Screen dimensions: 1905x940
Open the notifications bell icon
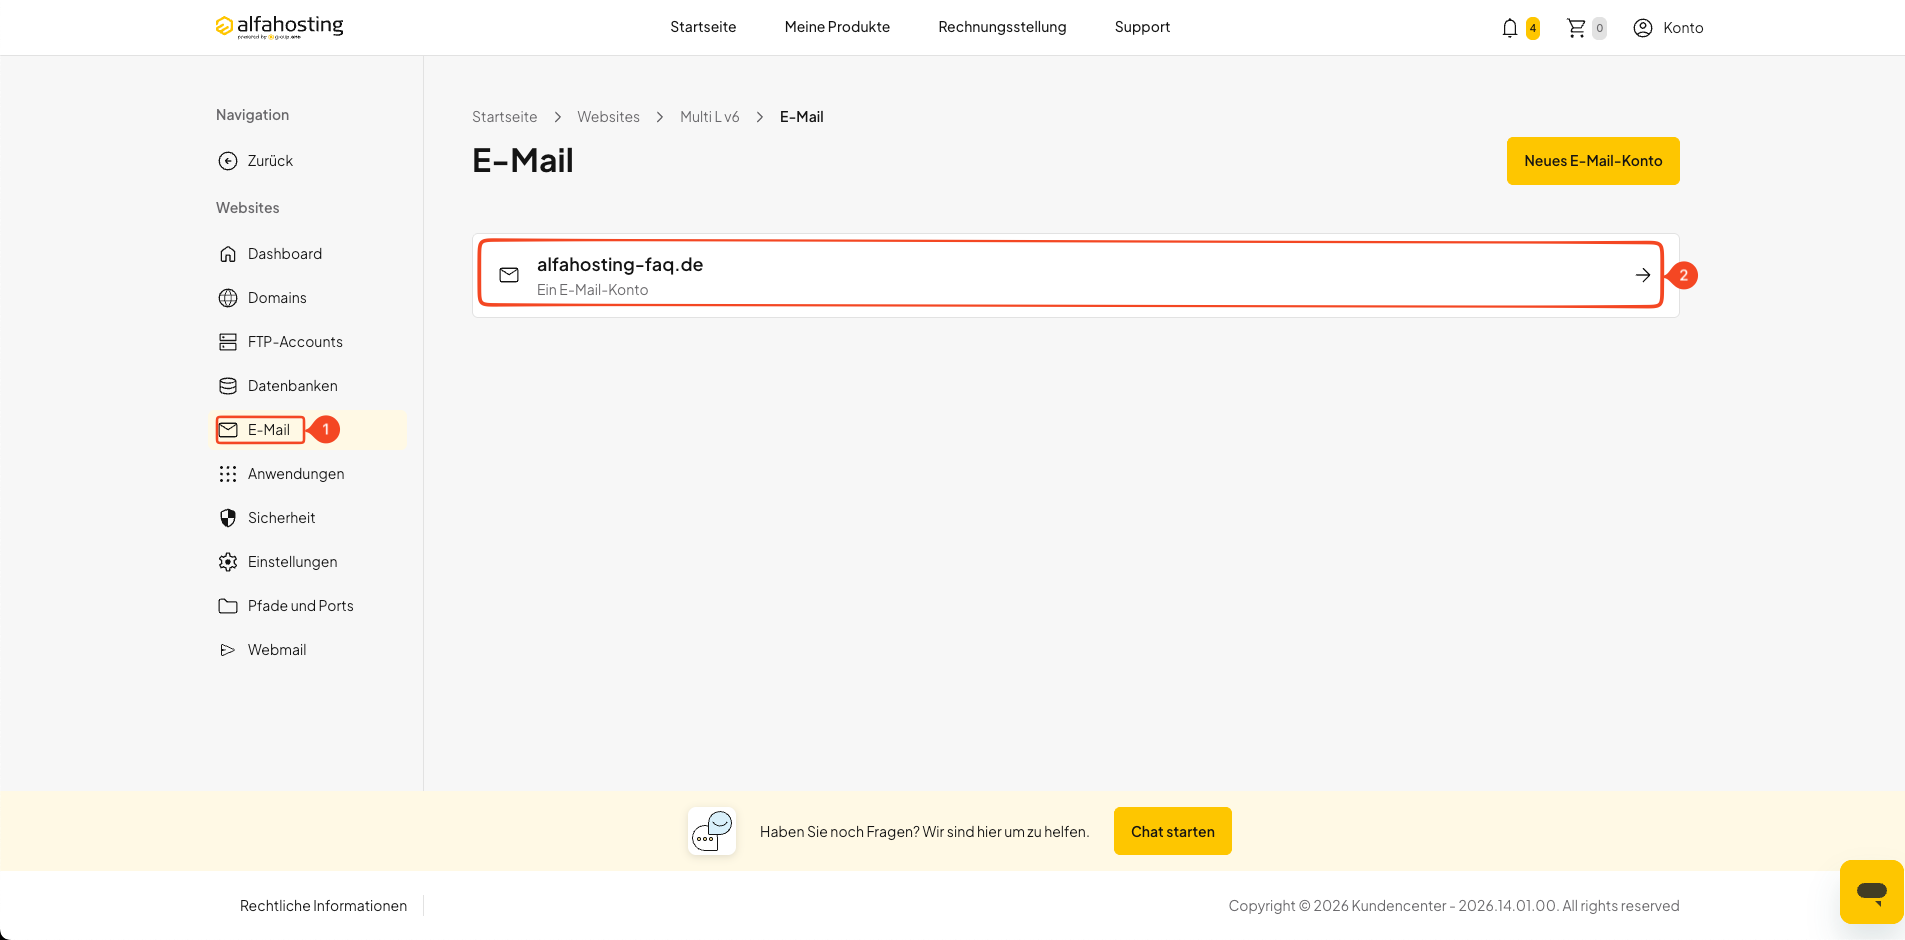pyautogui.click(x=1510, y=28)
